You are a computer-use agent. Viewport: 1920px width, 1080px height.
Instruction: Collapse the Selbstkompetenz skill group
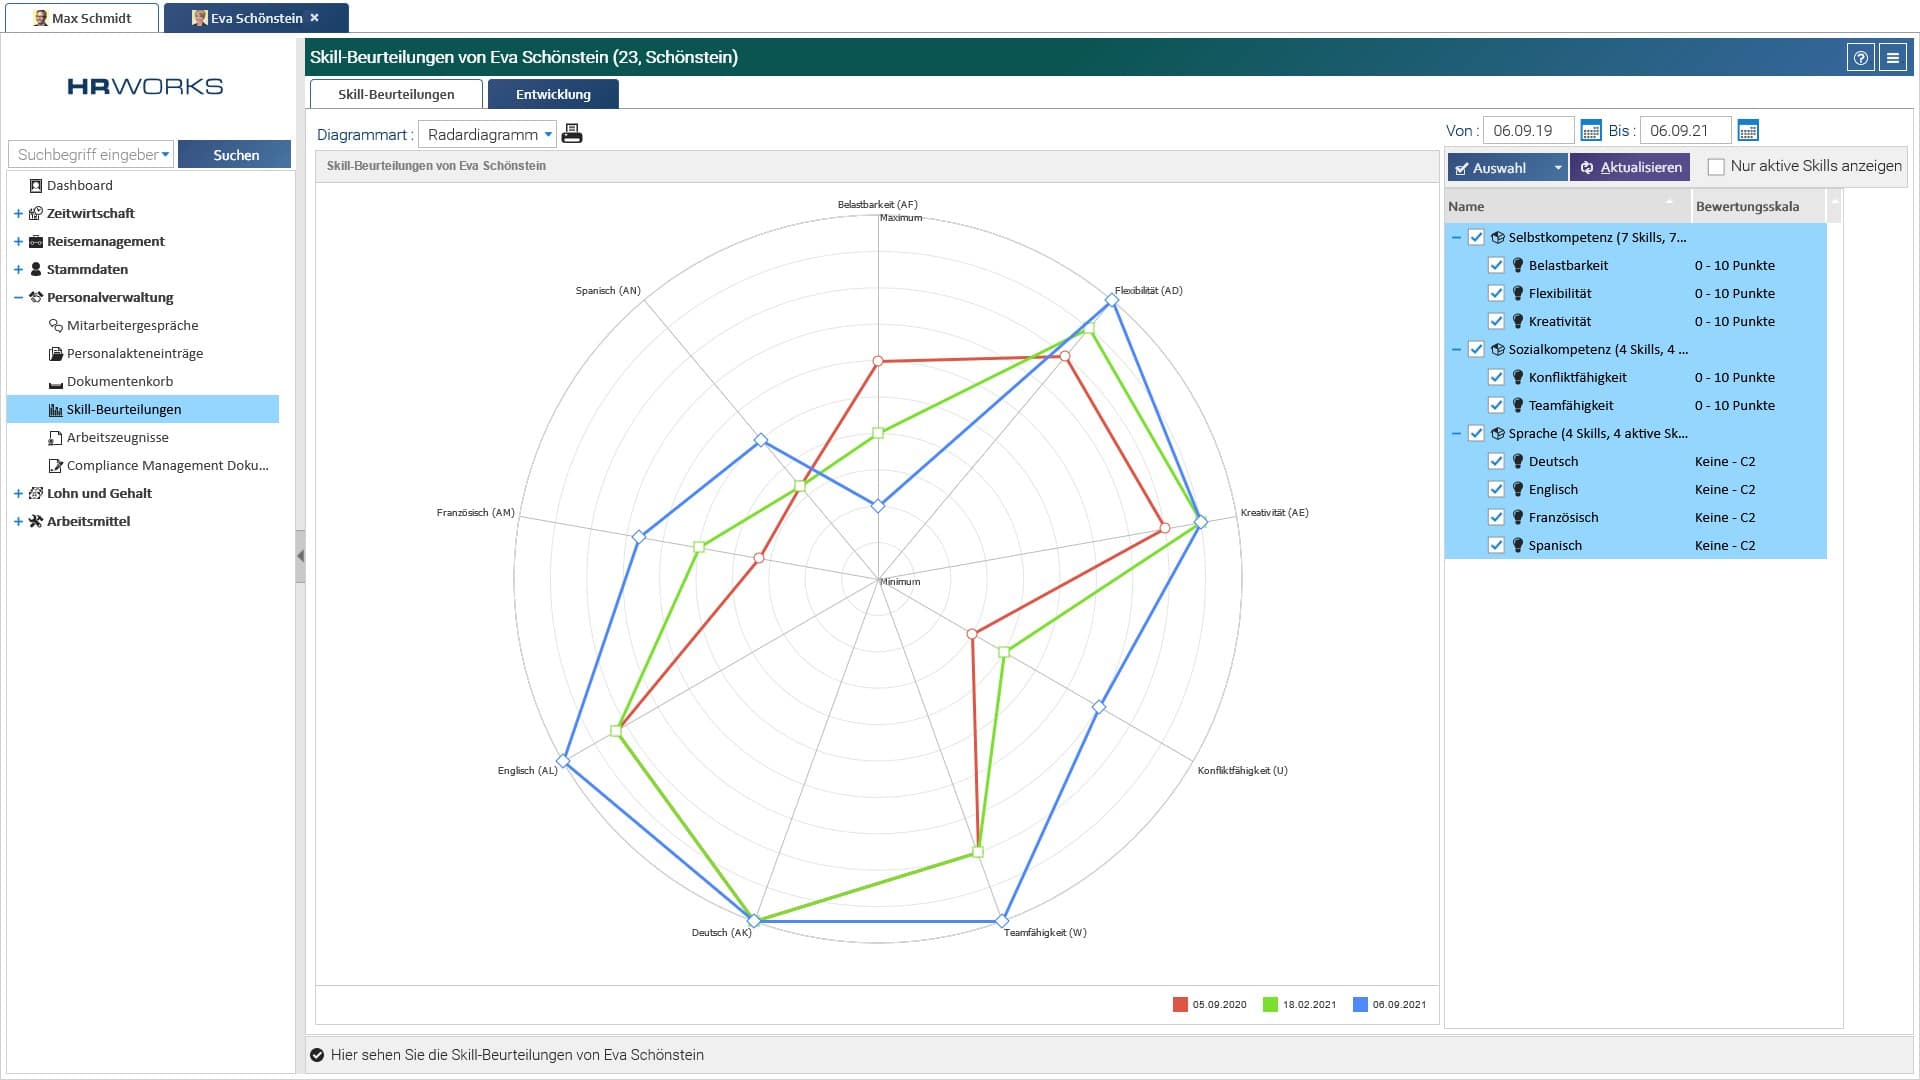click(x=1458, y=237)
